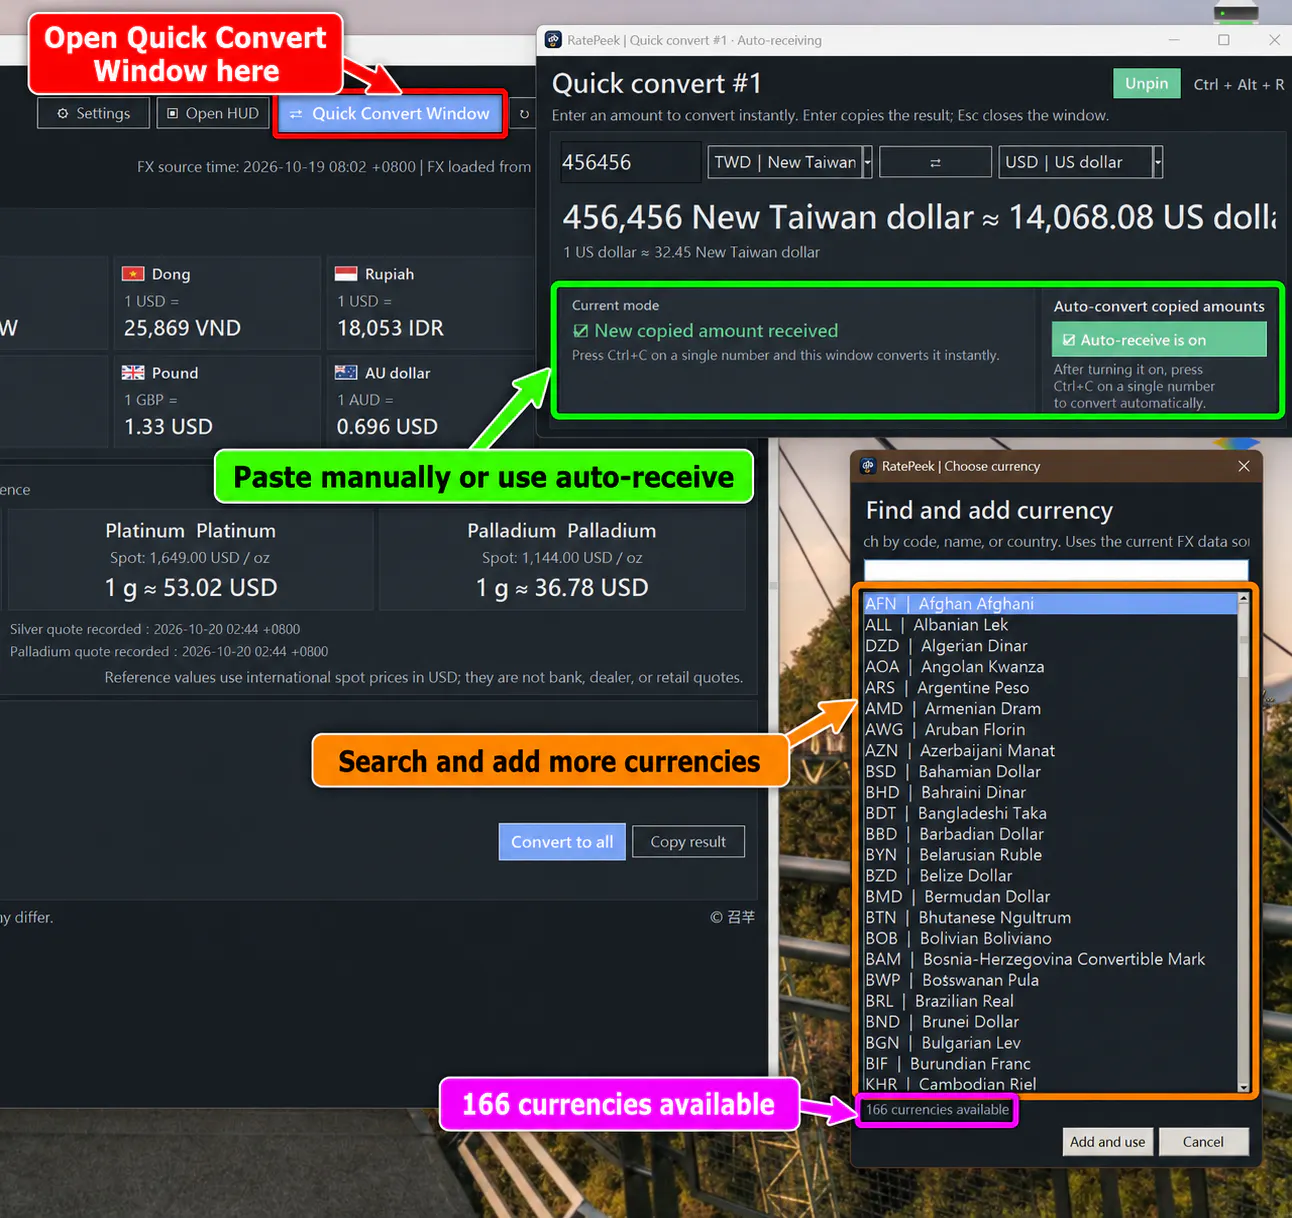Screen dimensions: 1292x1218
Task: Click the Open HUD button
Action: (213, 113)
